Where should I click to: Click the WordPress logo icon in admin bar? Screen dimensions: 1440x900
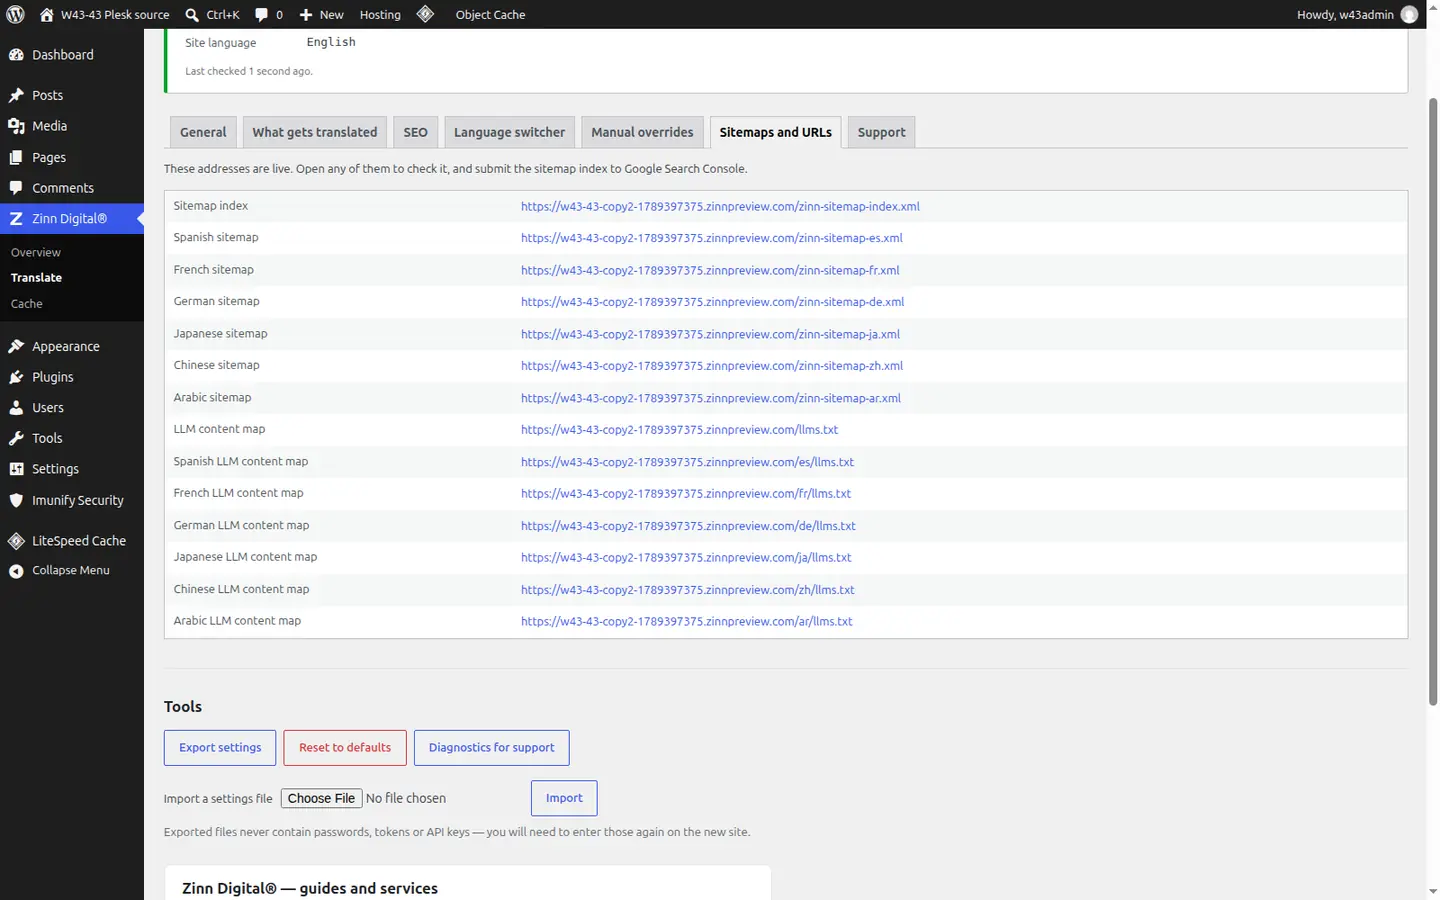click(x=15, y=14)
